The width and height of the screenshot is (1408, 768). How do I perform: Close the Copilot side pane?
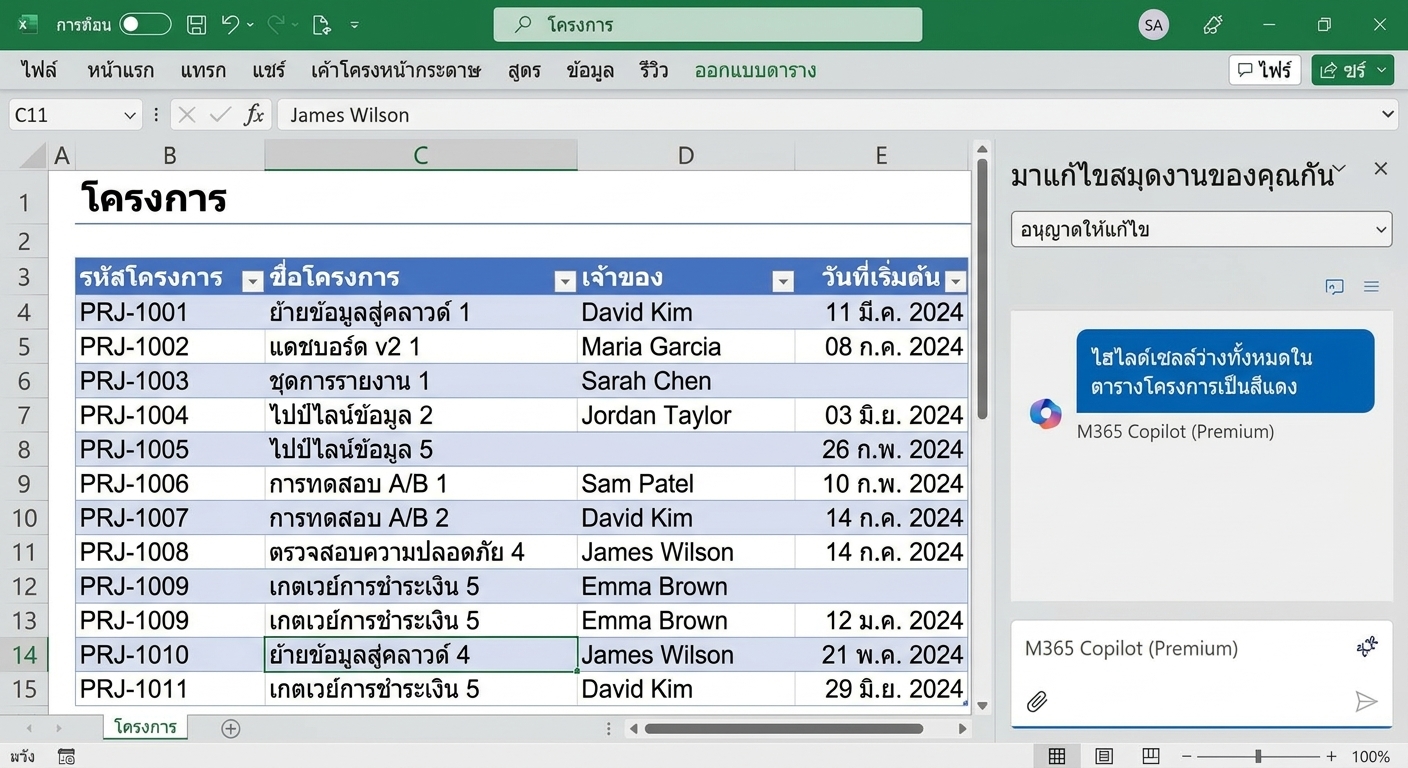pos(1381,168)
